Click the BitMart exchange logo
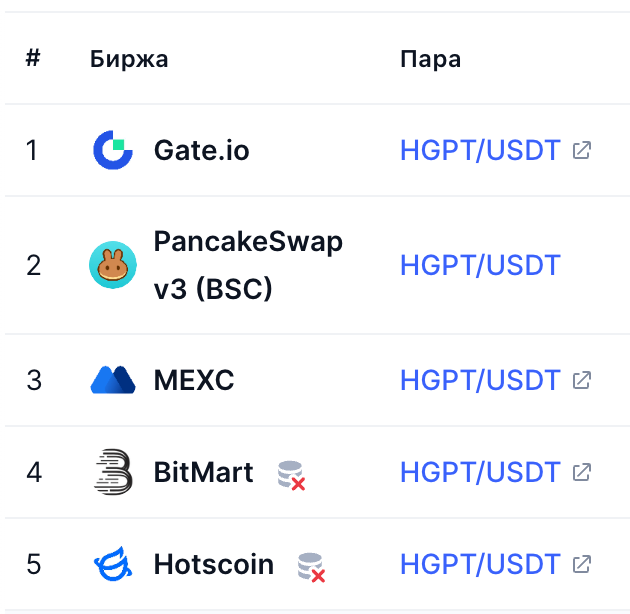Screen dimensions: 630x614 113,472
